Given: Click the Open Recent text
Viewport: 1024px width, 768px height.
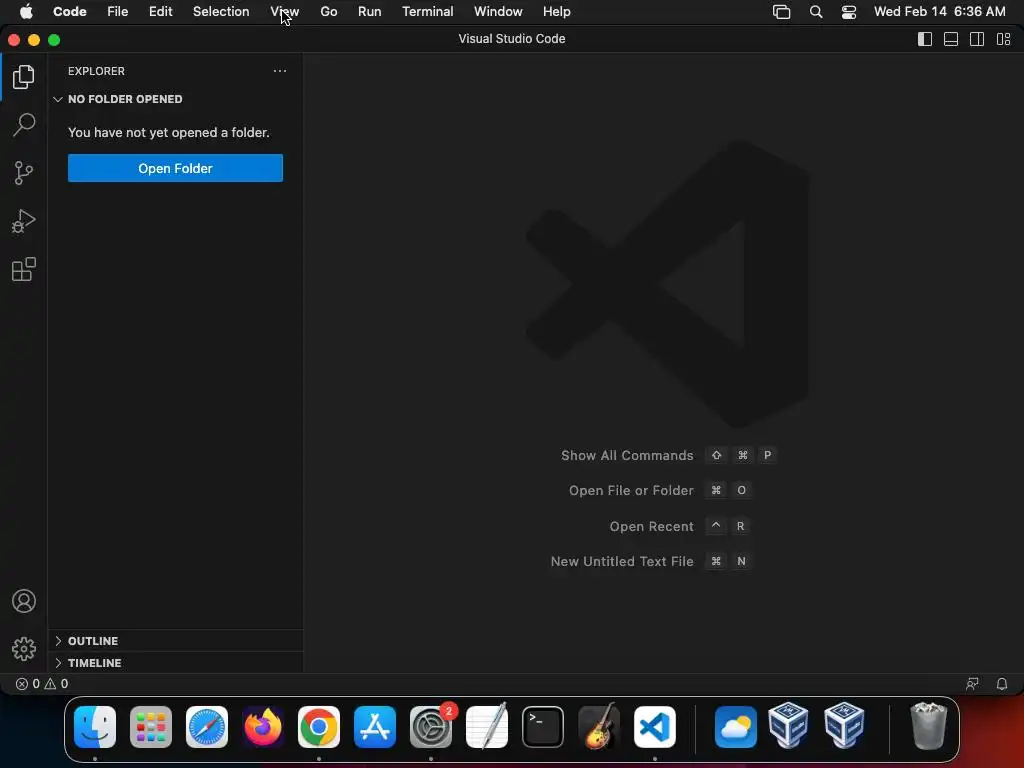Looking at the screenshot, I should [x=651, y=526].
